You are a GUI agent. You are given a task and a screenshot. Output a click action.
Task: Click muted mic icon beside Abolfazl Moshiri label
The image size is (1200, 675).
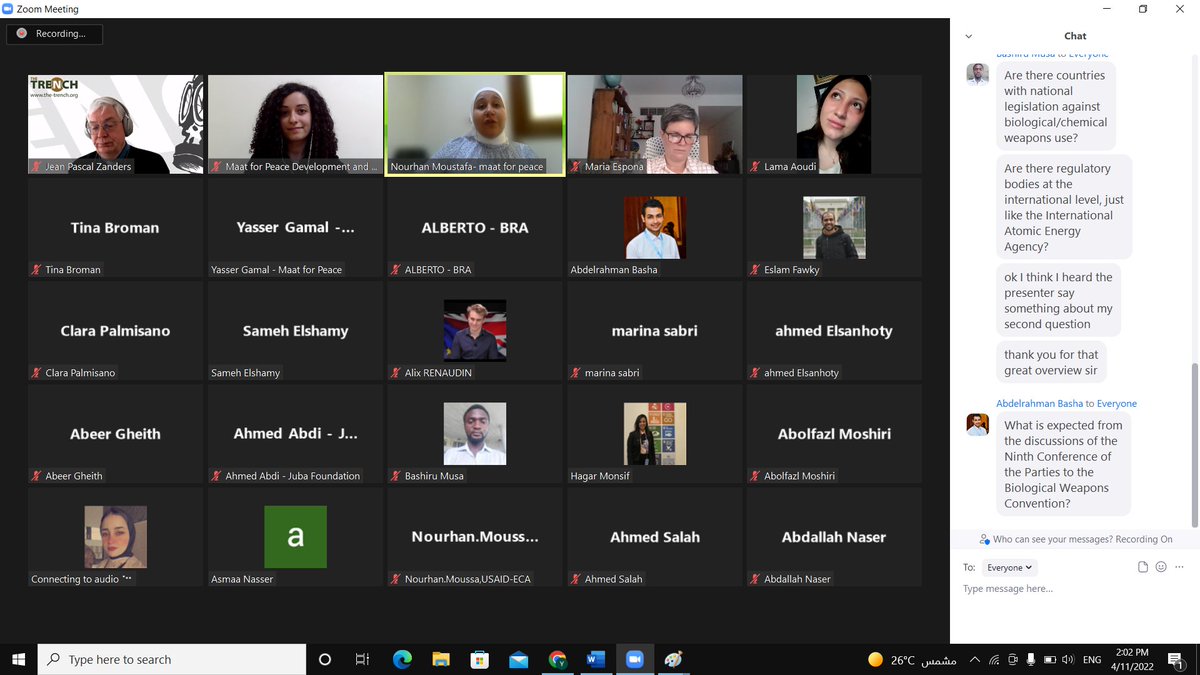756,476
